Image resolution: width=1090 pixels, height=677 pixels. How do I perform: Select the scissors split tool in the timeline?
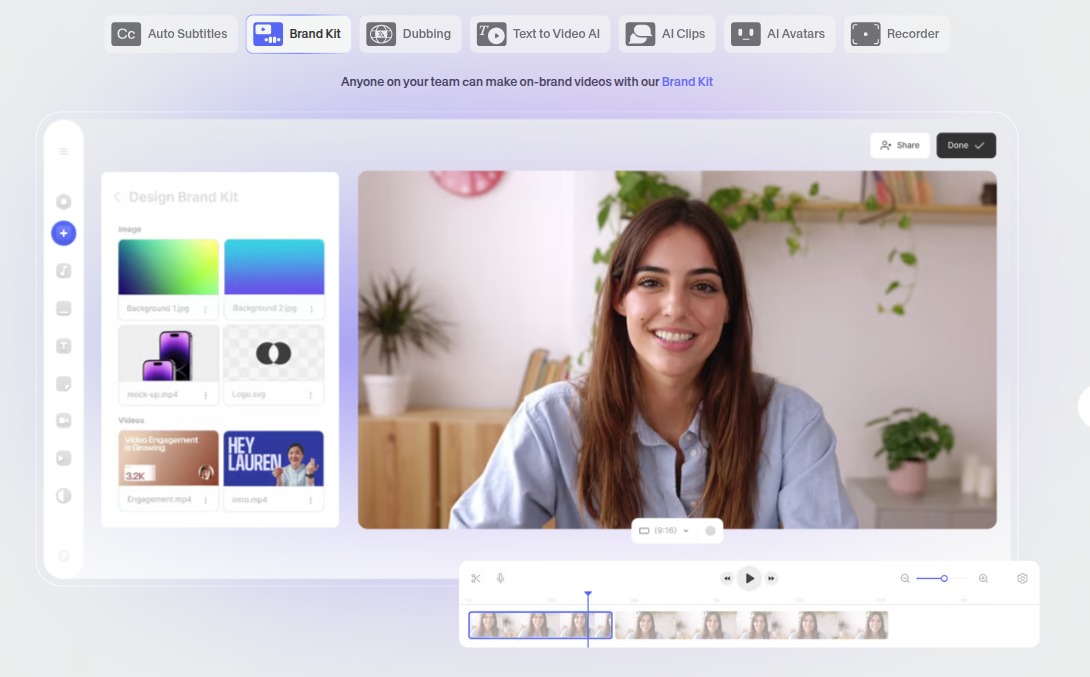tap(475, 578)
